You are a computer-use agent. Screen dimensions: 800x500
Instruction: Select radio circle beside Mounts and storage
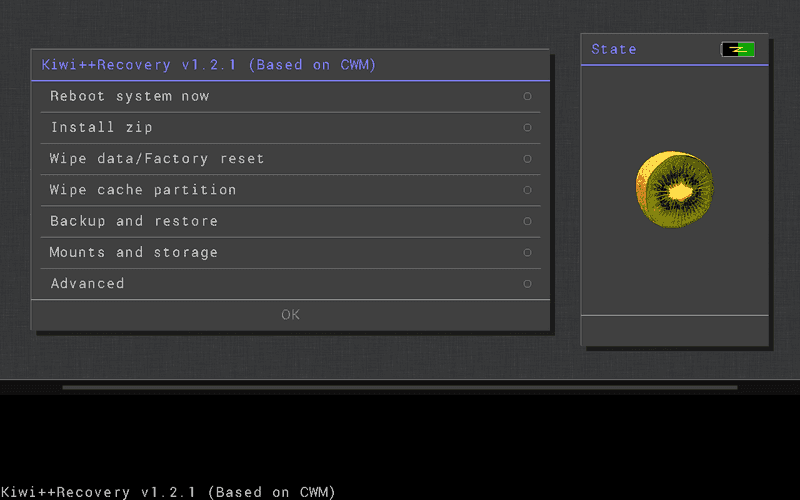click(x=528, y=253)
